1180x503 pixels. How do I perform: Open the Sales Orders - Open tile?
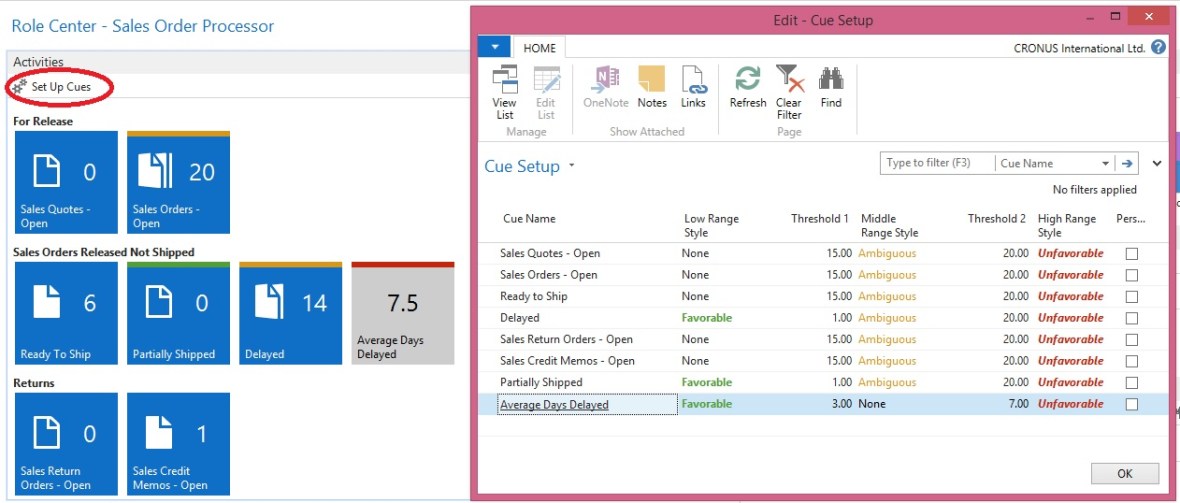tap(178, 183)
